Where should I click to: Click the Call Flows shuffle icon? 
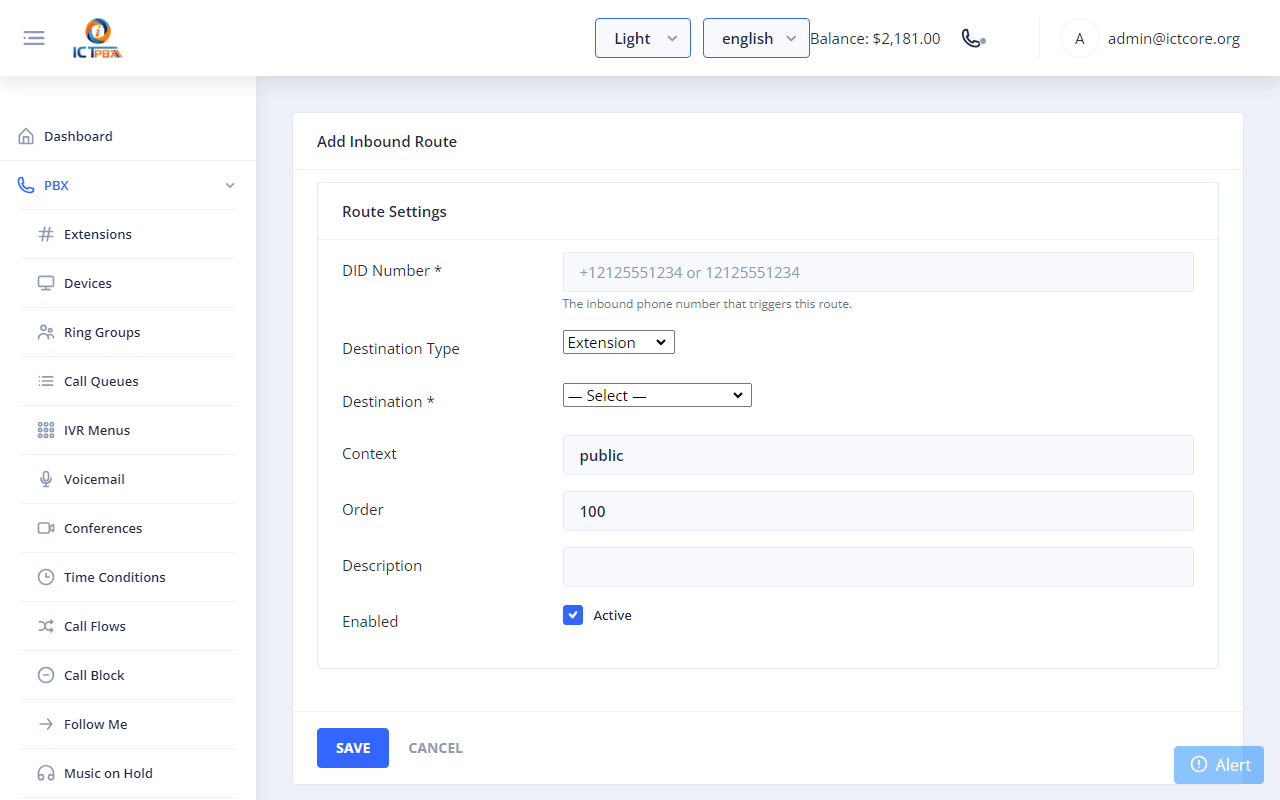coord(46,626)
